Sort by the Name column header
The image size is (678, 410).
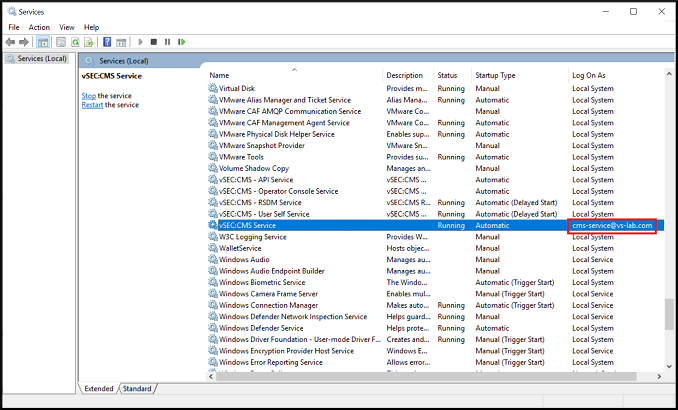[295, 75]
